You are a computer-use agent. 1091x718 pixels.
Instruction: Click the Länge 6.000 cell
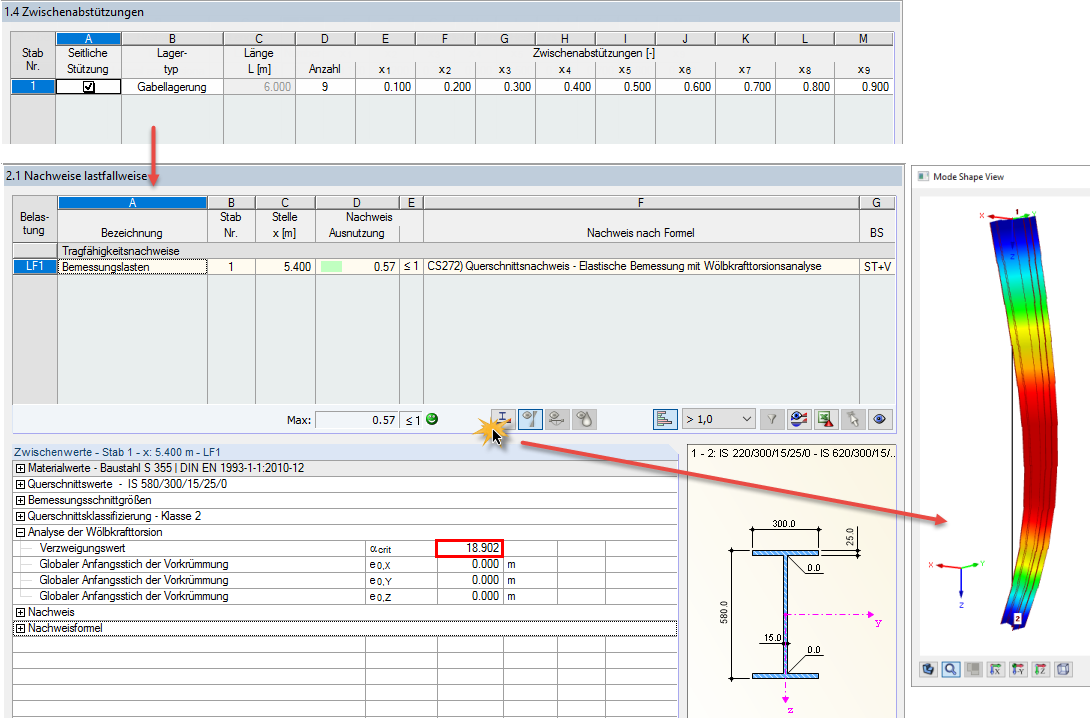(259, 87)
